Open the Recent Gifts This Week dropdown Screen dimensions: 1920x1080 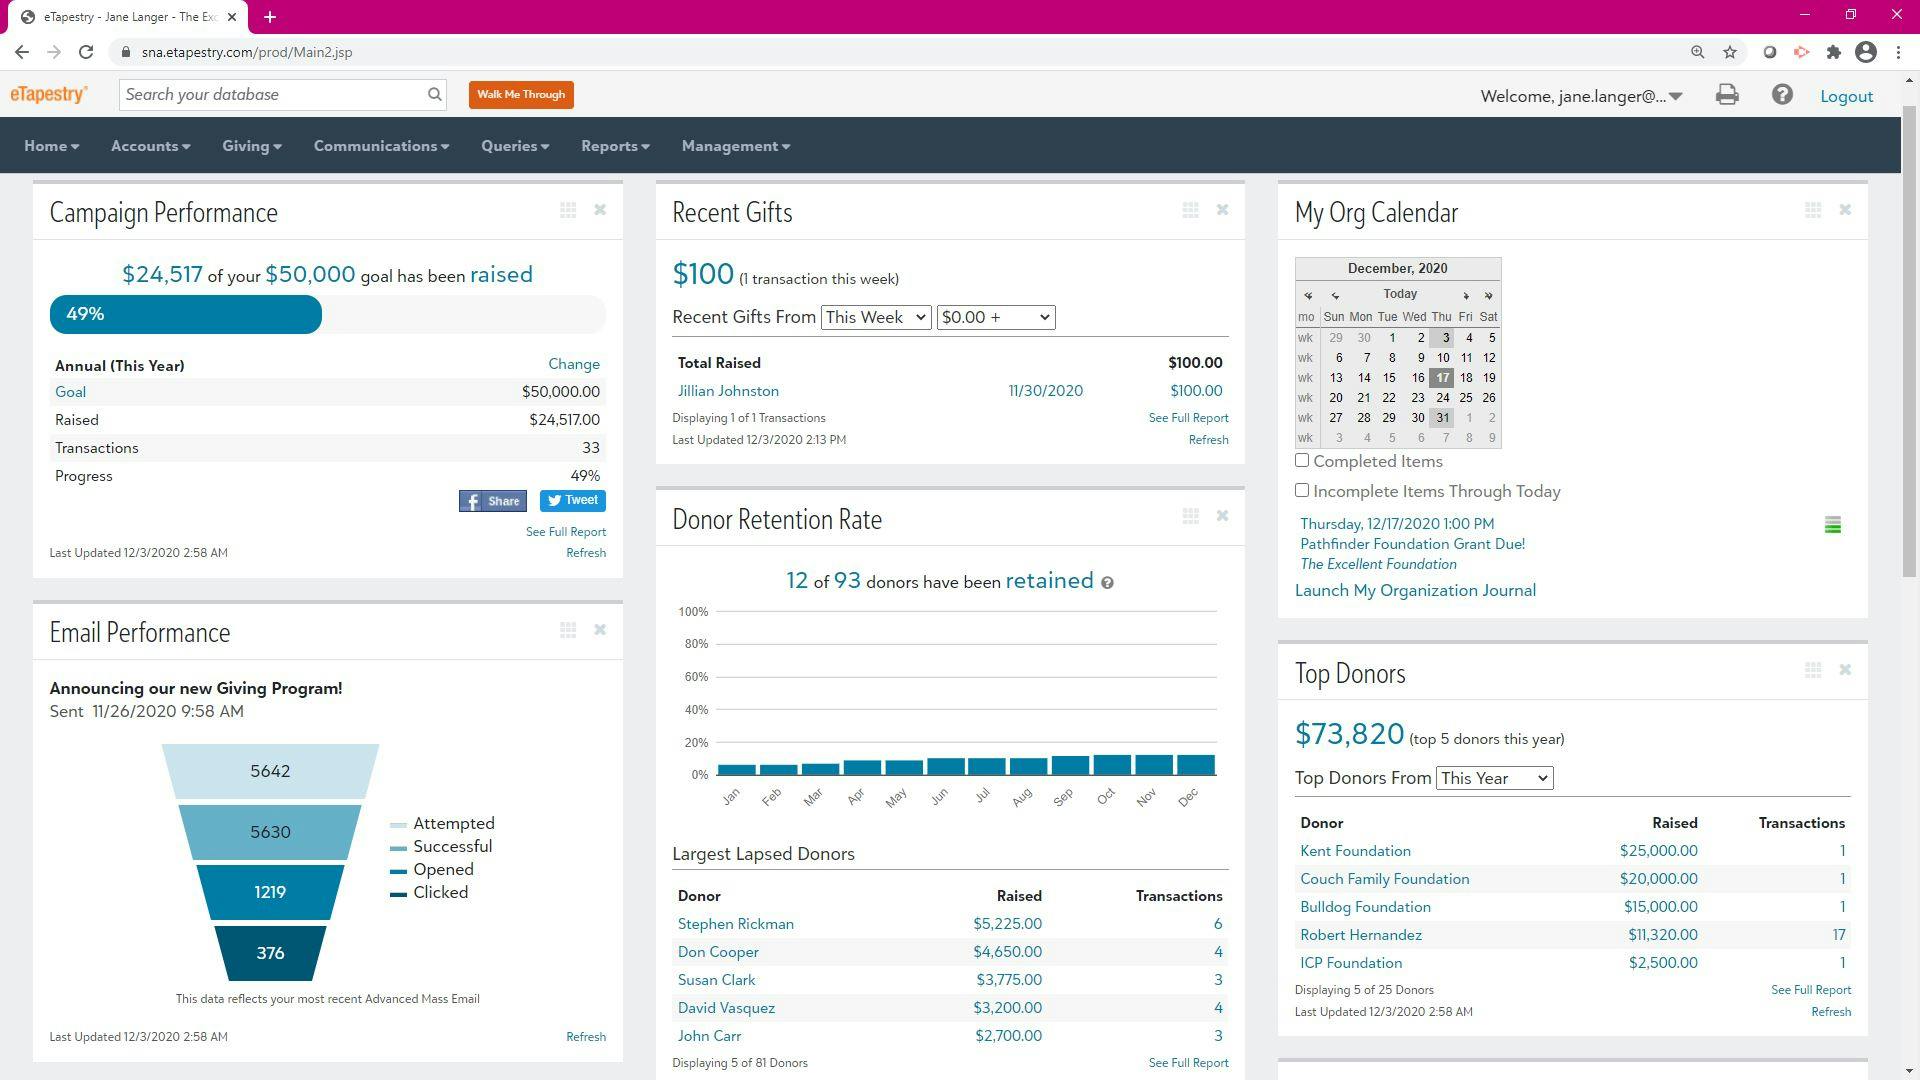tap(875, 317)
